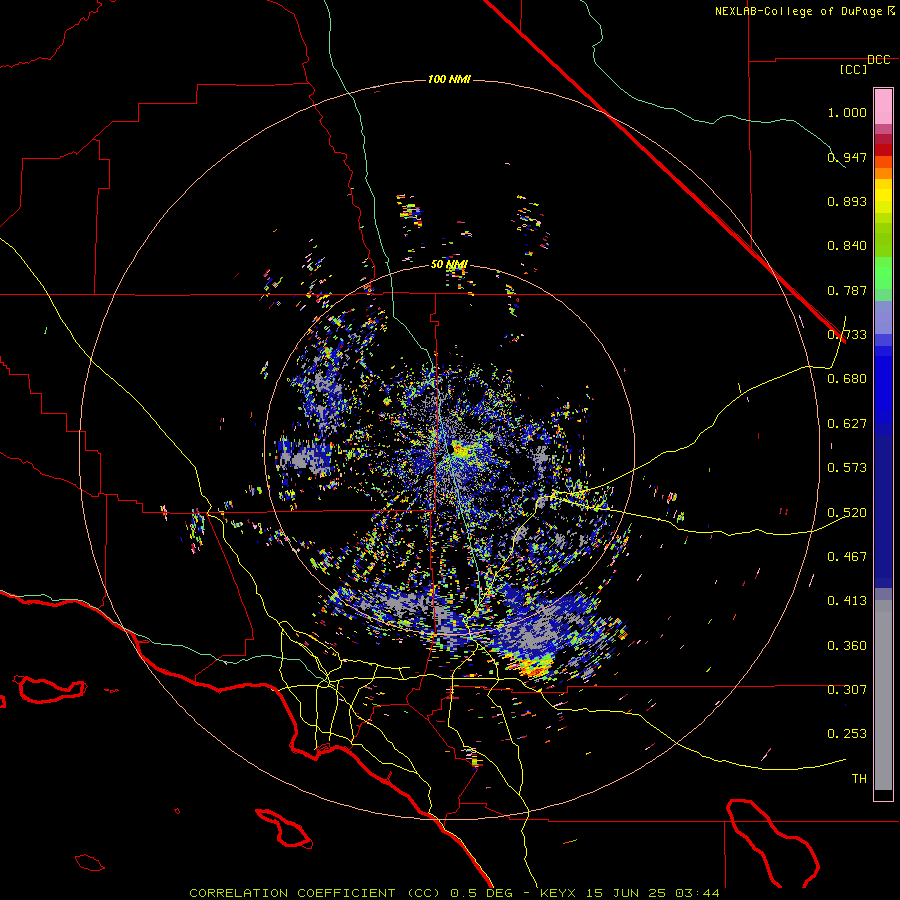Pick the gray color bar segment

(x=883, y=695)
